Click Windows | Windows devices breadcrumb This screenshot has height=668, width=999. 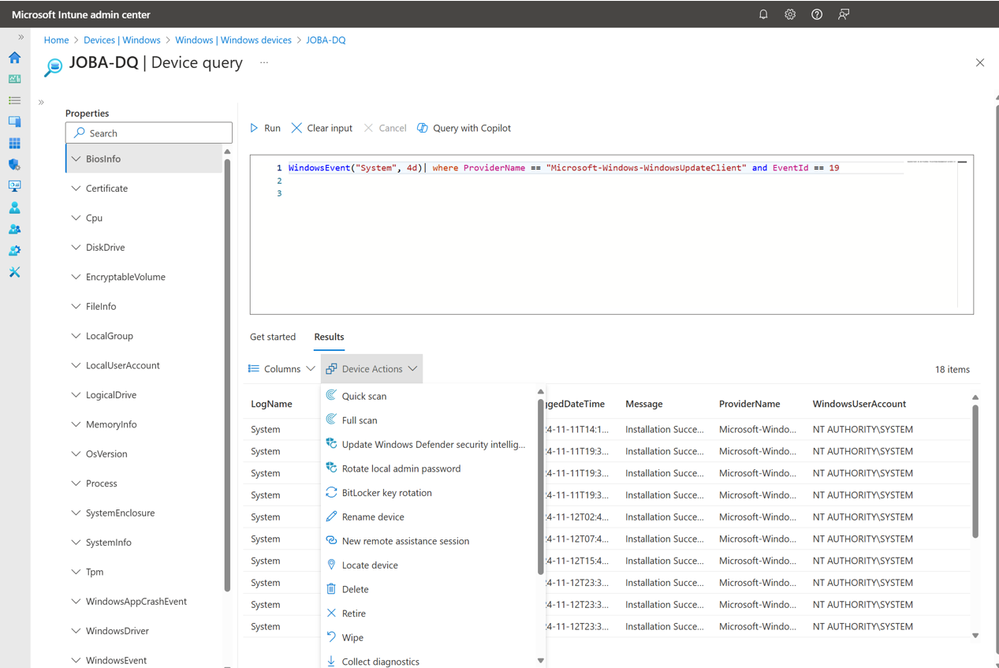coord(233,40)
